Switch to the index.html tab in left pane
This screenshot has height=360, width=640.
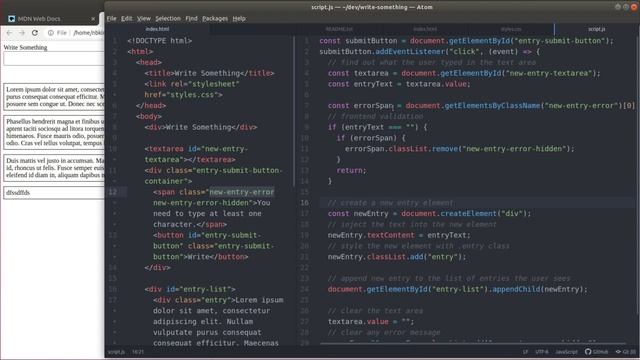pyautogui.click(x=158, y=29)
